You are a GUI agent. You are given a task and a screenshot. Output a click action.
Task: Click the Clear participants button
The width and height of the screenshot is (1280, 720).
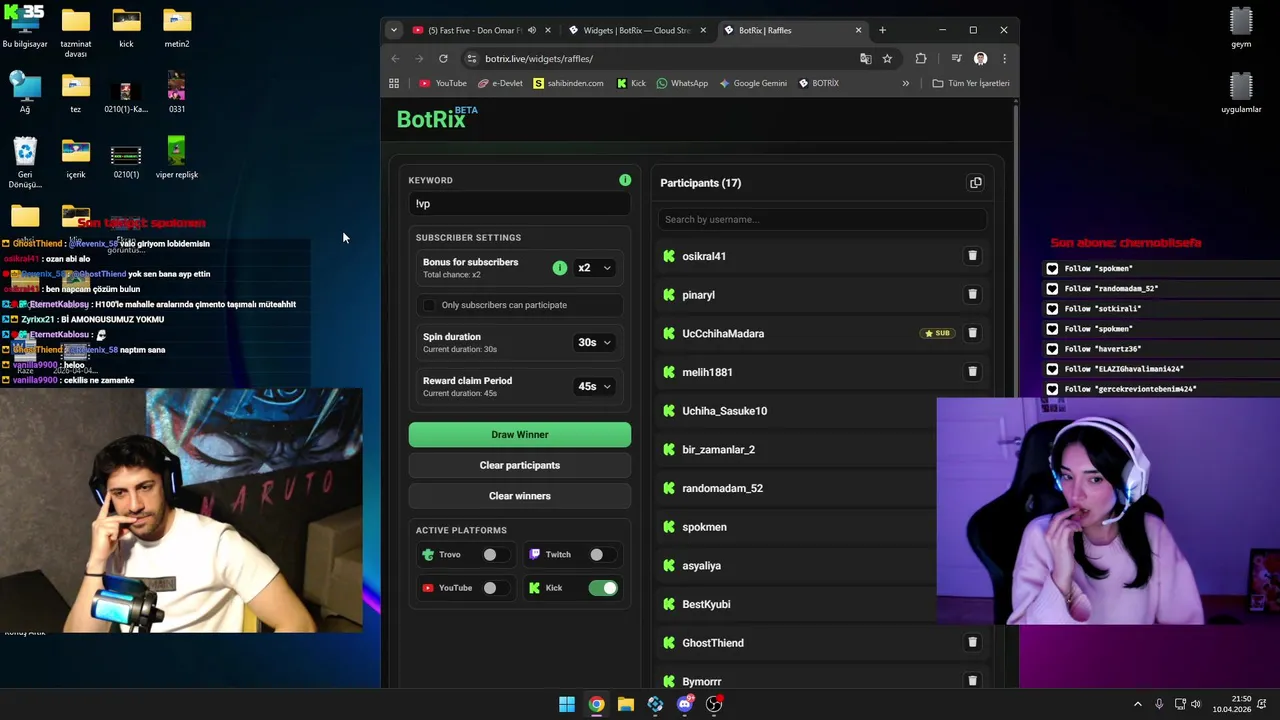(520, 465)
